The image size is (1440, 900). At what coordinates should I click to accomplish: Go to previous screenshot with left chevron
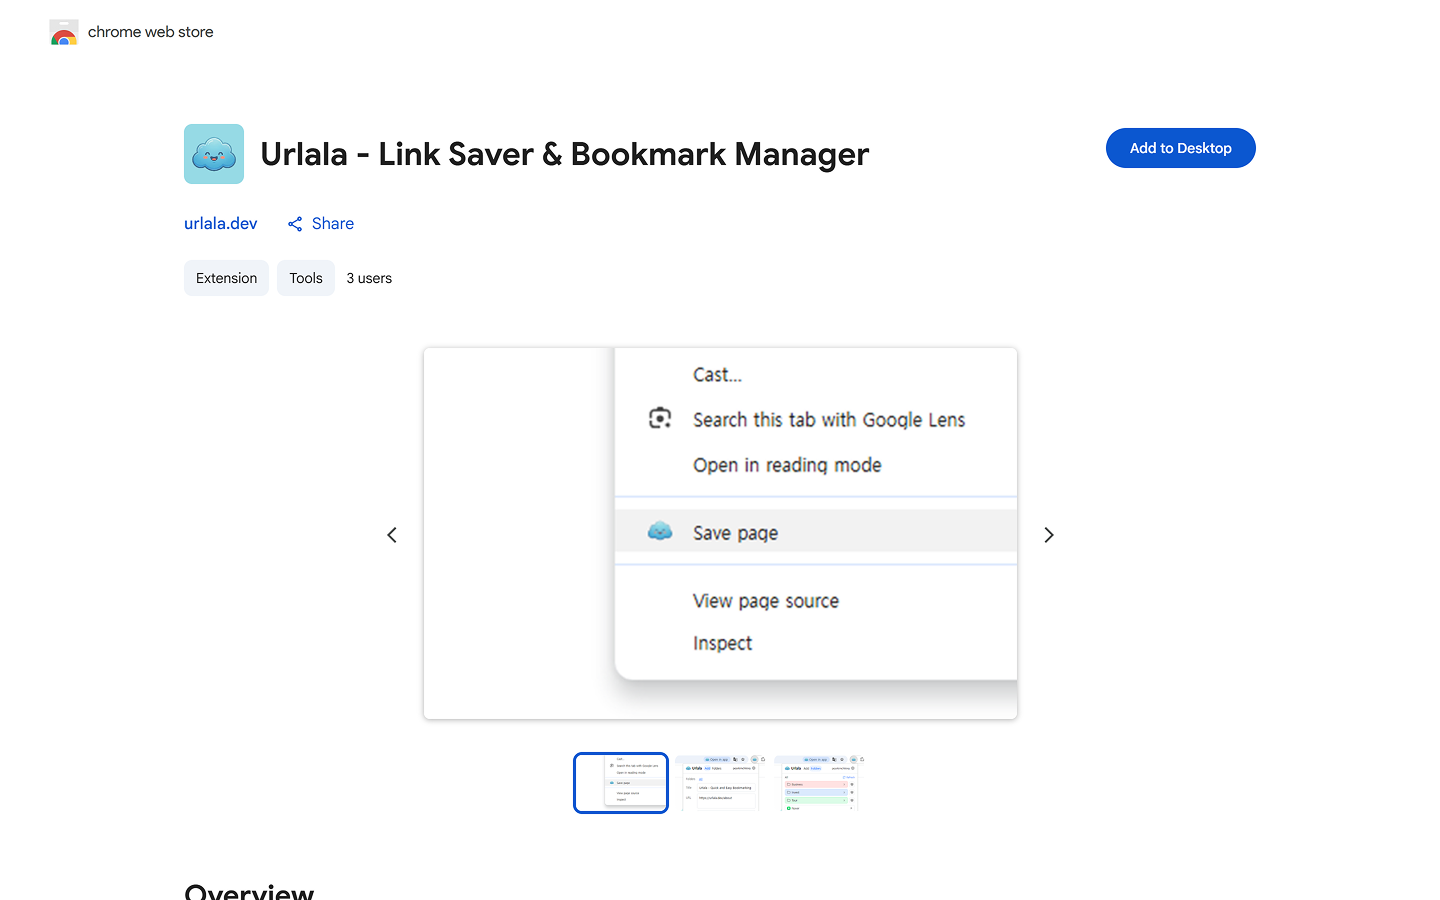pyautogui.click(x=392, y=535)
